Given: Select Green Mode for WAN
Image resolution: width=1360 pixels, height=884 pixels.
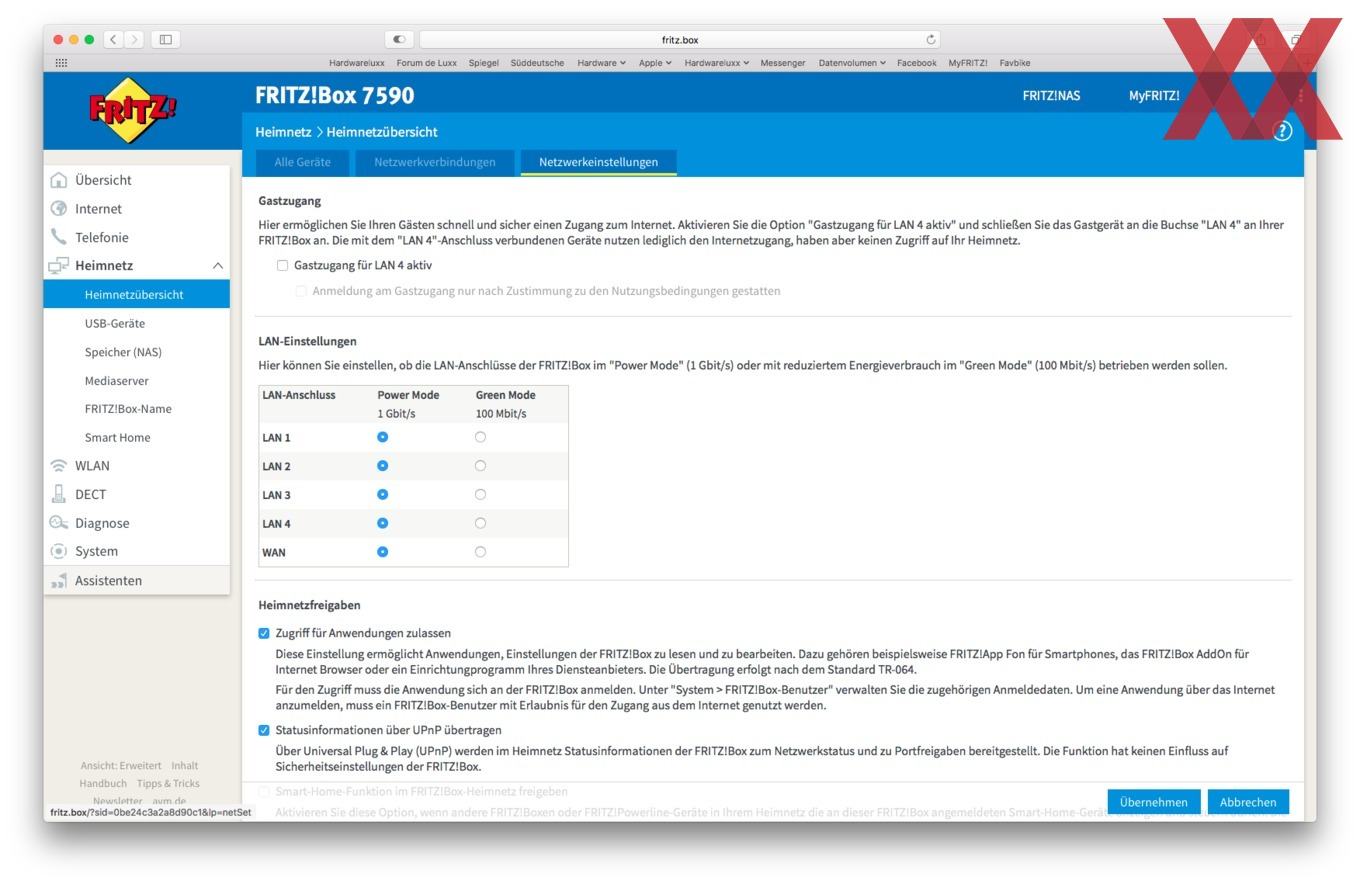Looking at the screenshot, I should tap(480, 552).
